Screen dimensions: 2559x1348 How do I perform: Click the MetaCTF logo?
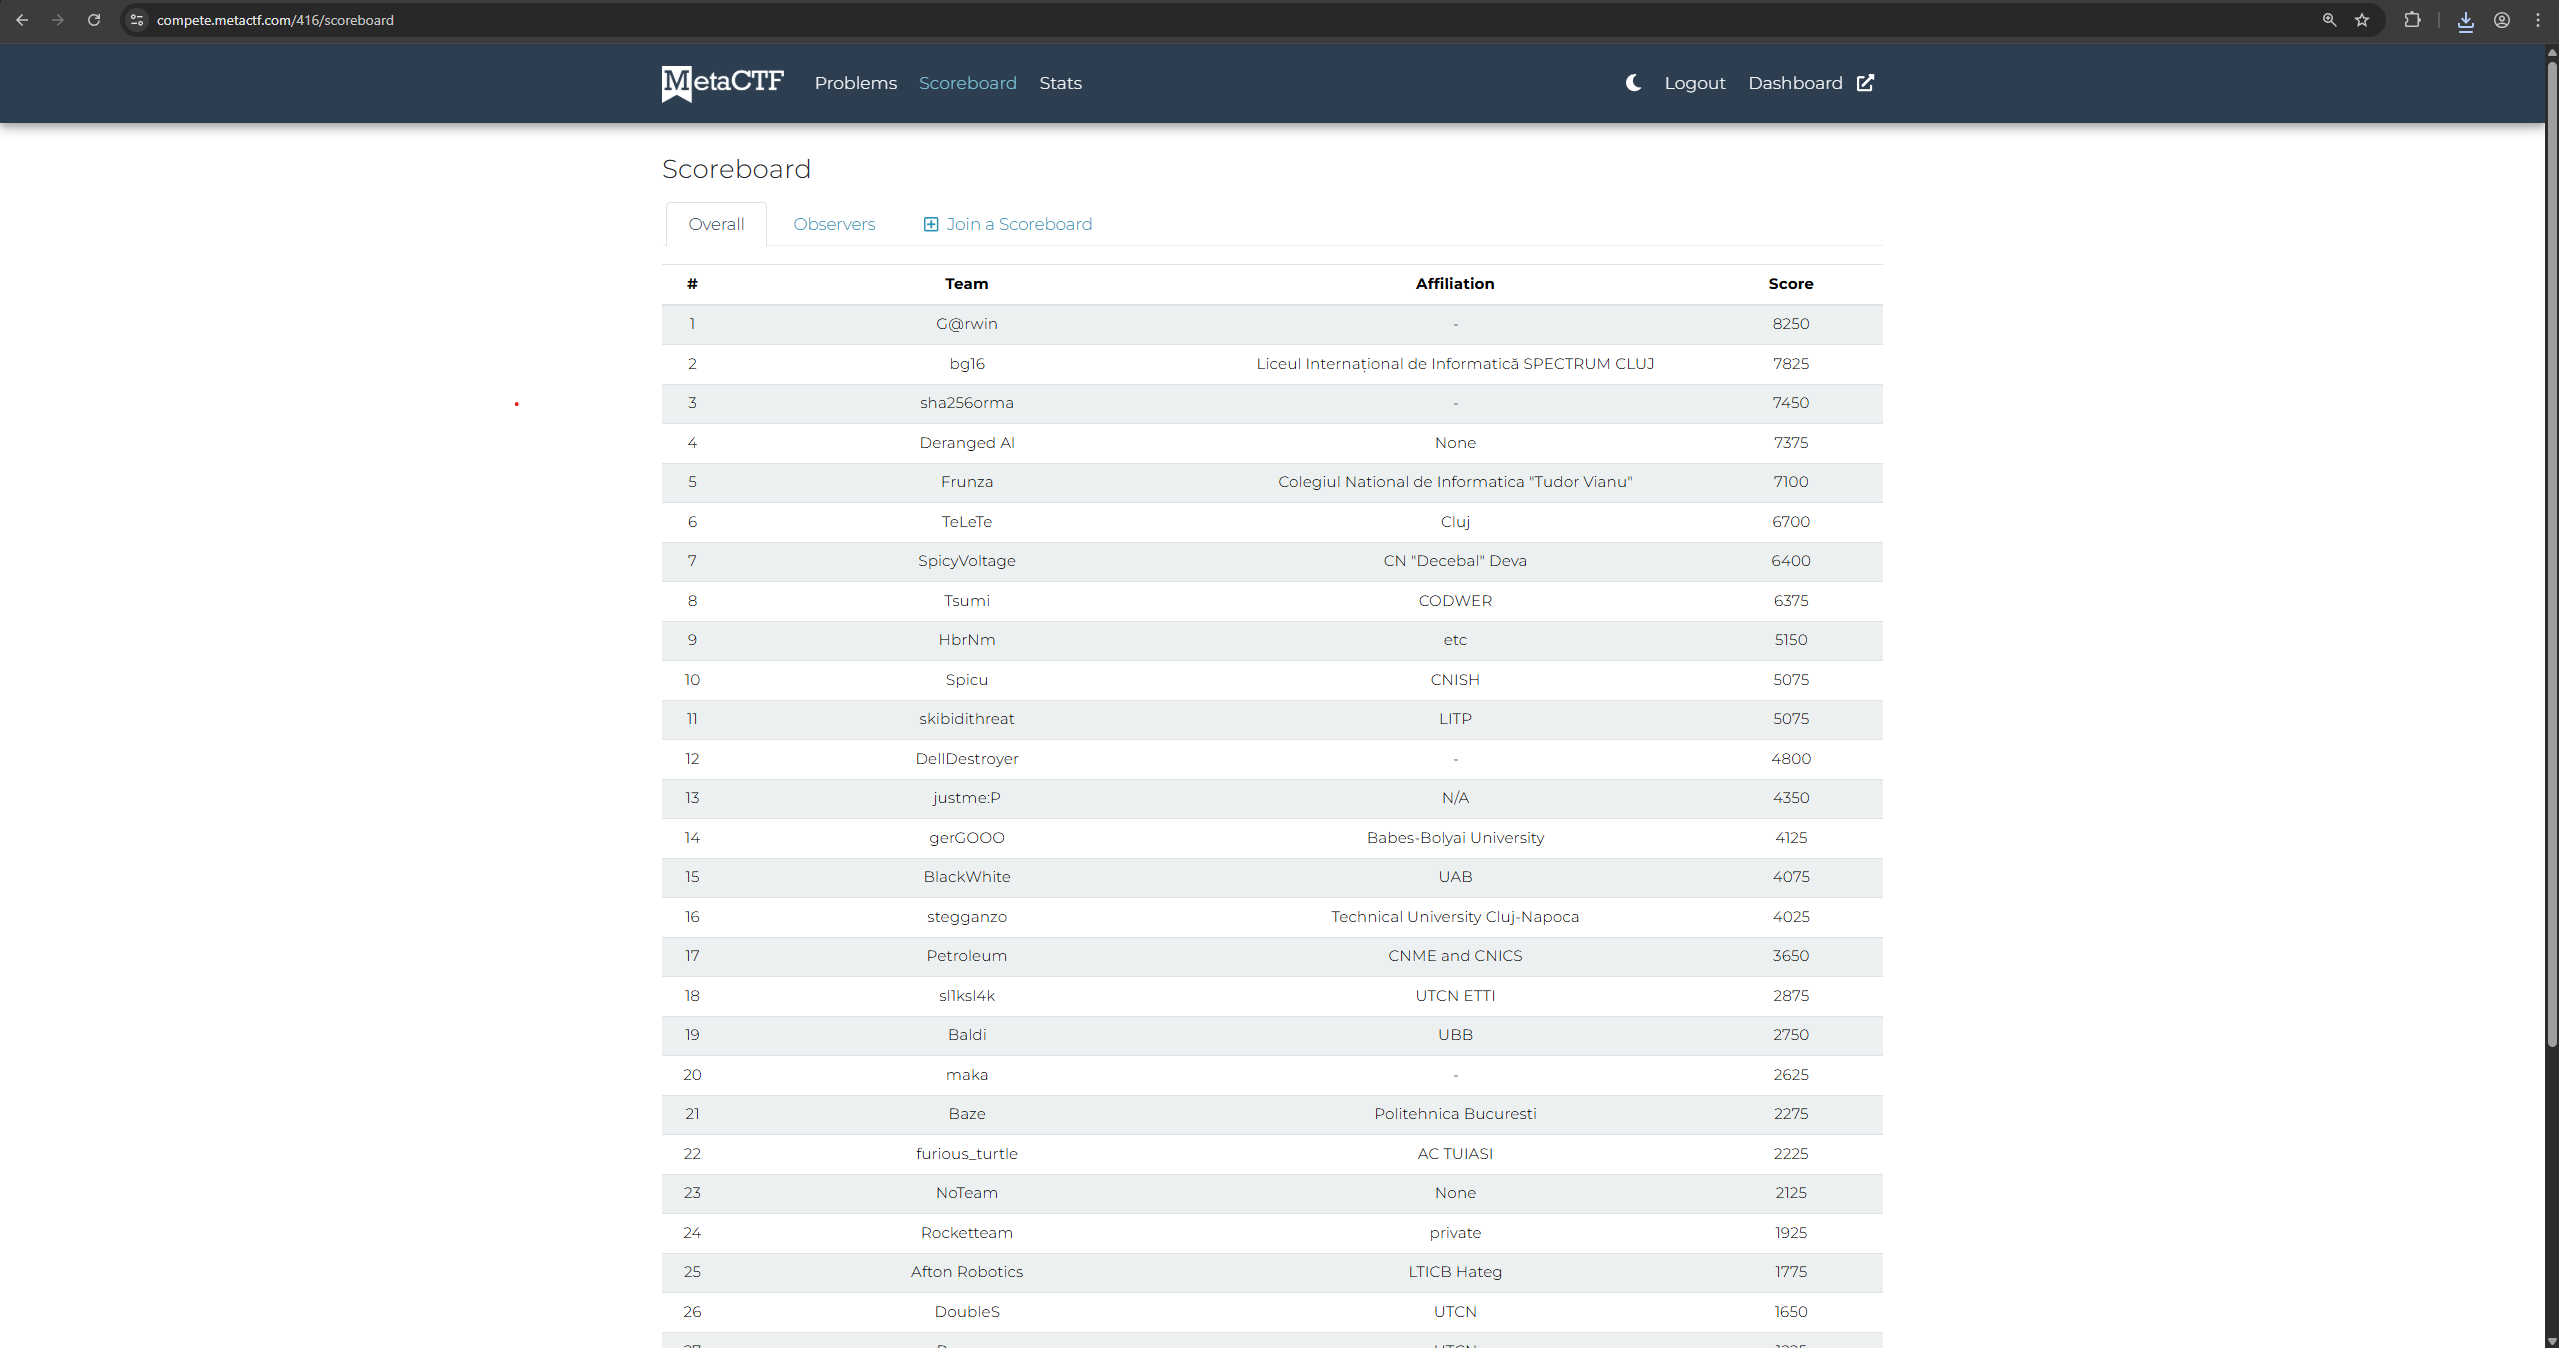pos(722,83)
